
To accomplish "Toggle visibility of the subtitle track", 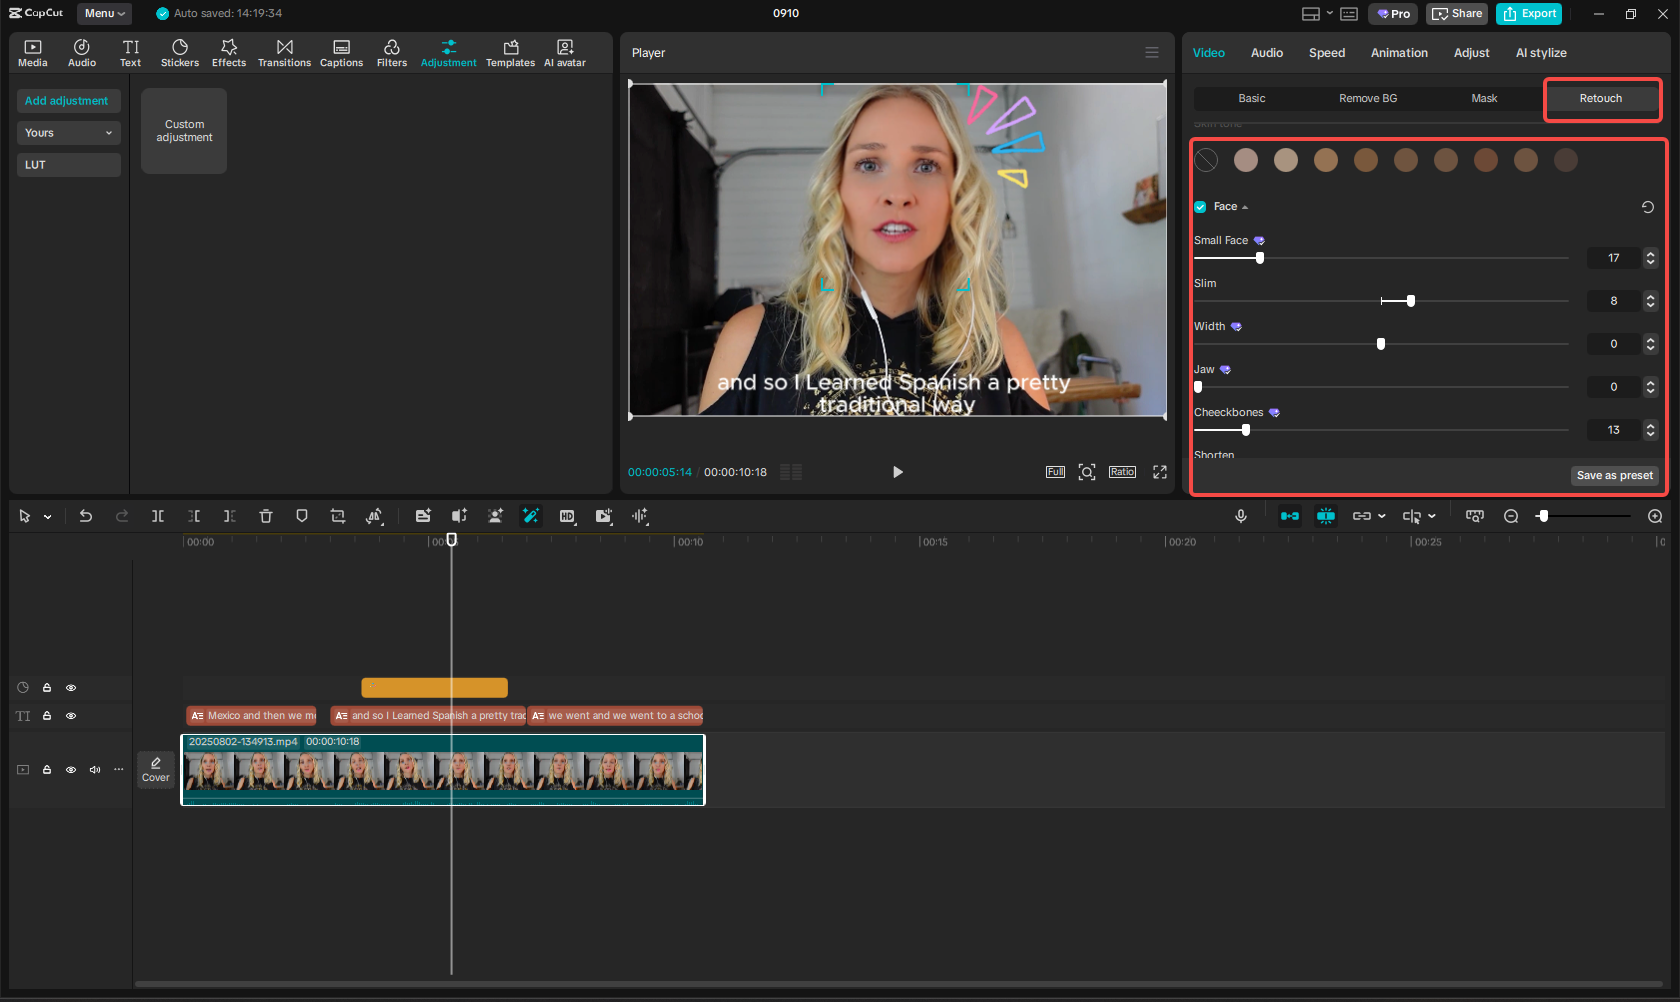I will 71,716.
